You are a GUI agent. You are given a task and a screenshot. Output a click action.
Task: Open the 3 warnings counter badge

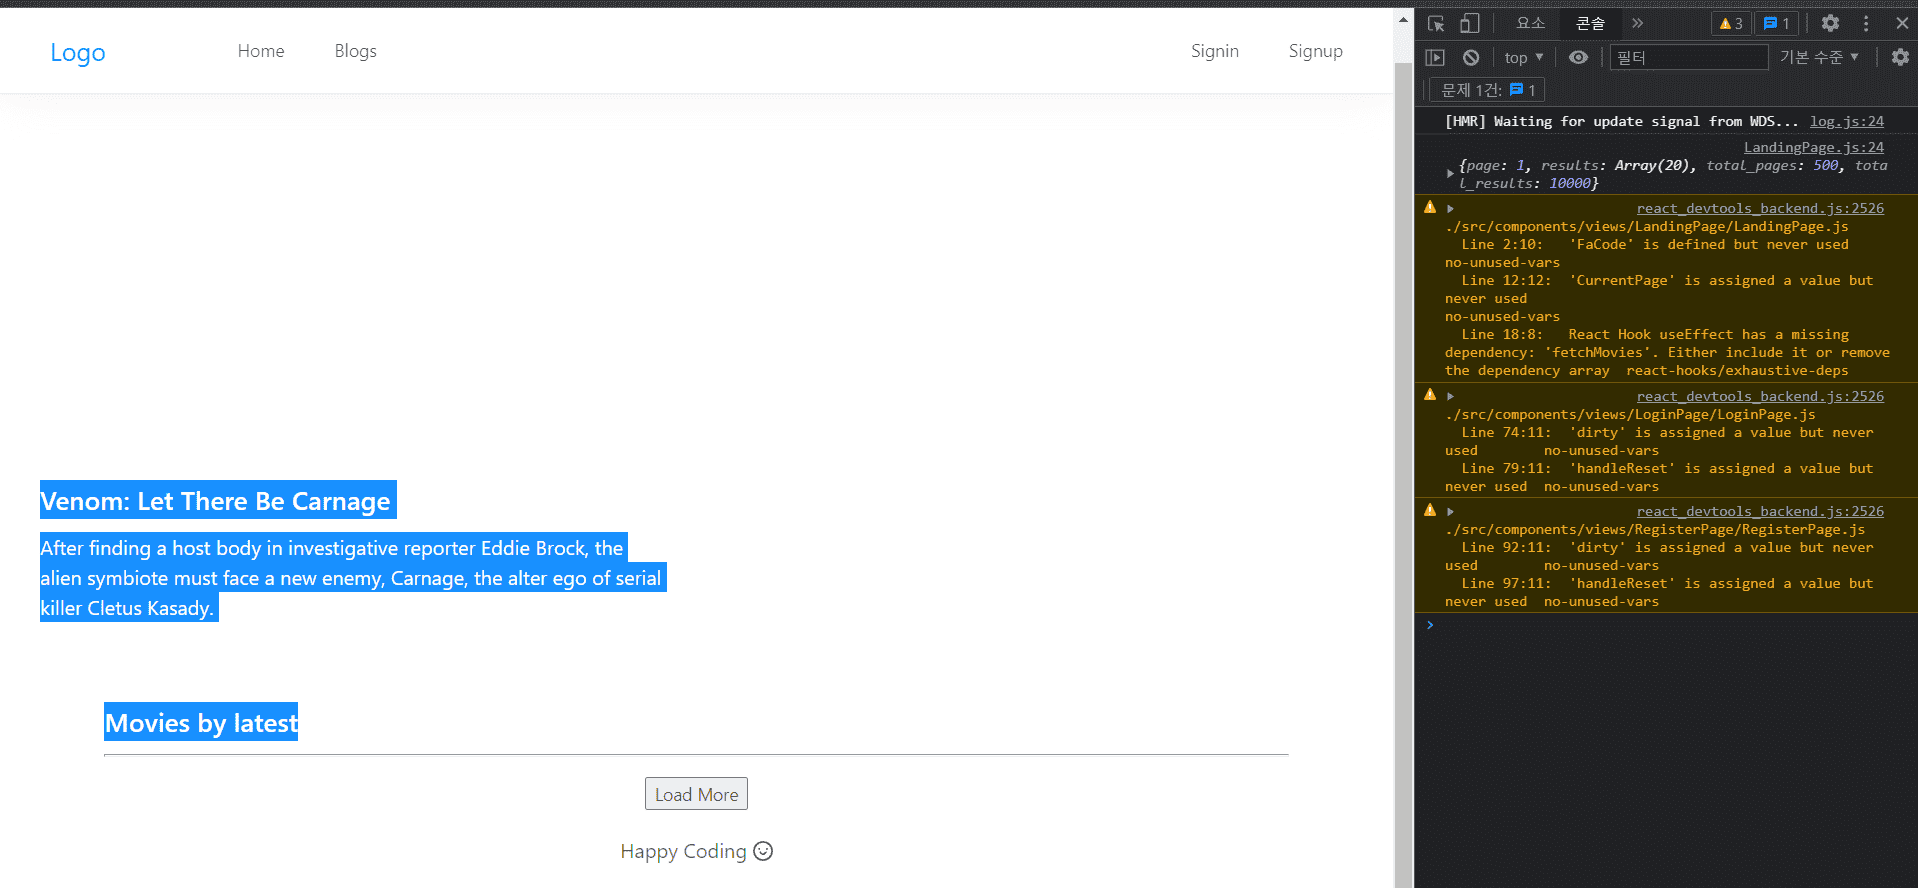(x=1731, y=23)
